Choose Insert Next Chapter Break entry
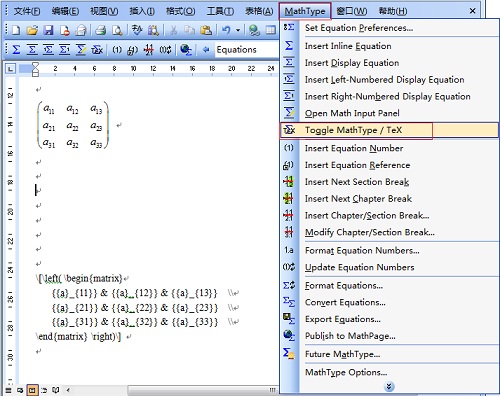 coord(389,199)
